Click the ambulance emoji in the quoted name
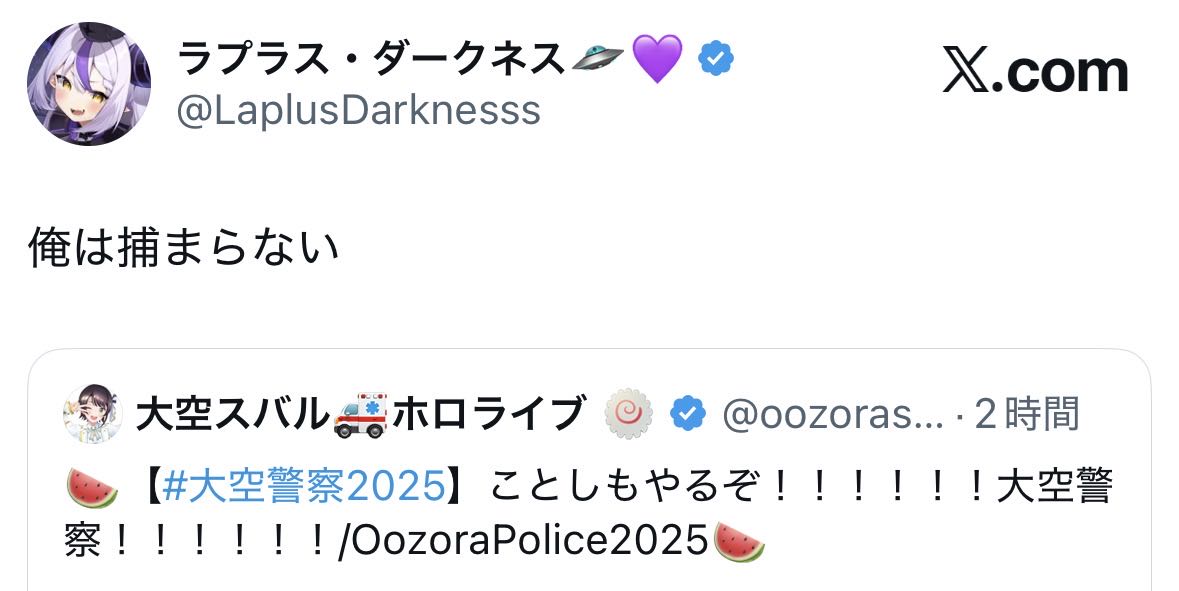1179x591 pixels. pyautogui.click(x=359, y=413)
